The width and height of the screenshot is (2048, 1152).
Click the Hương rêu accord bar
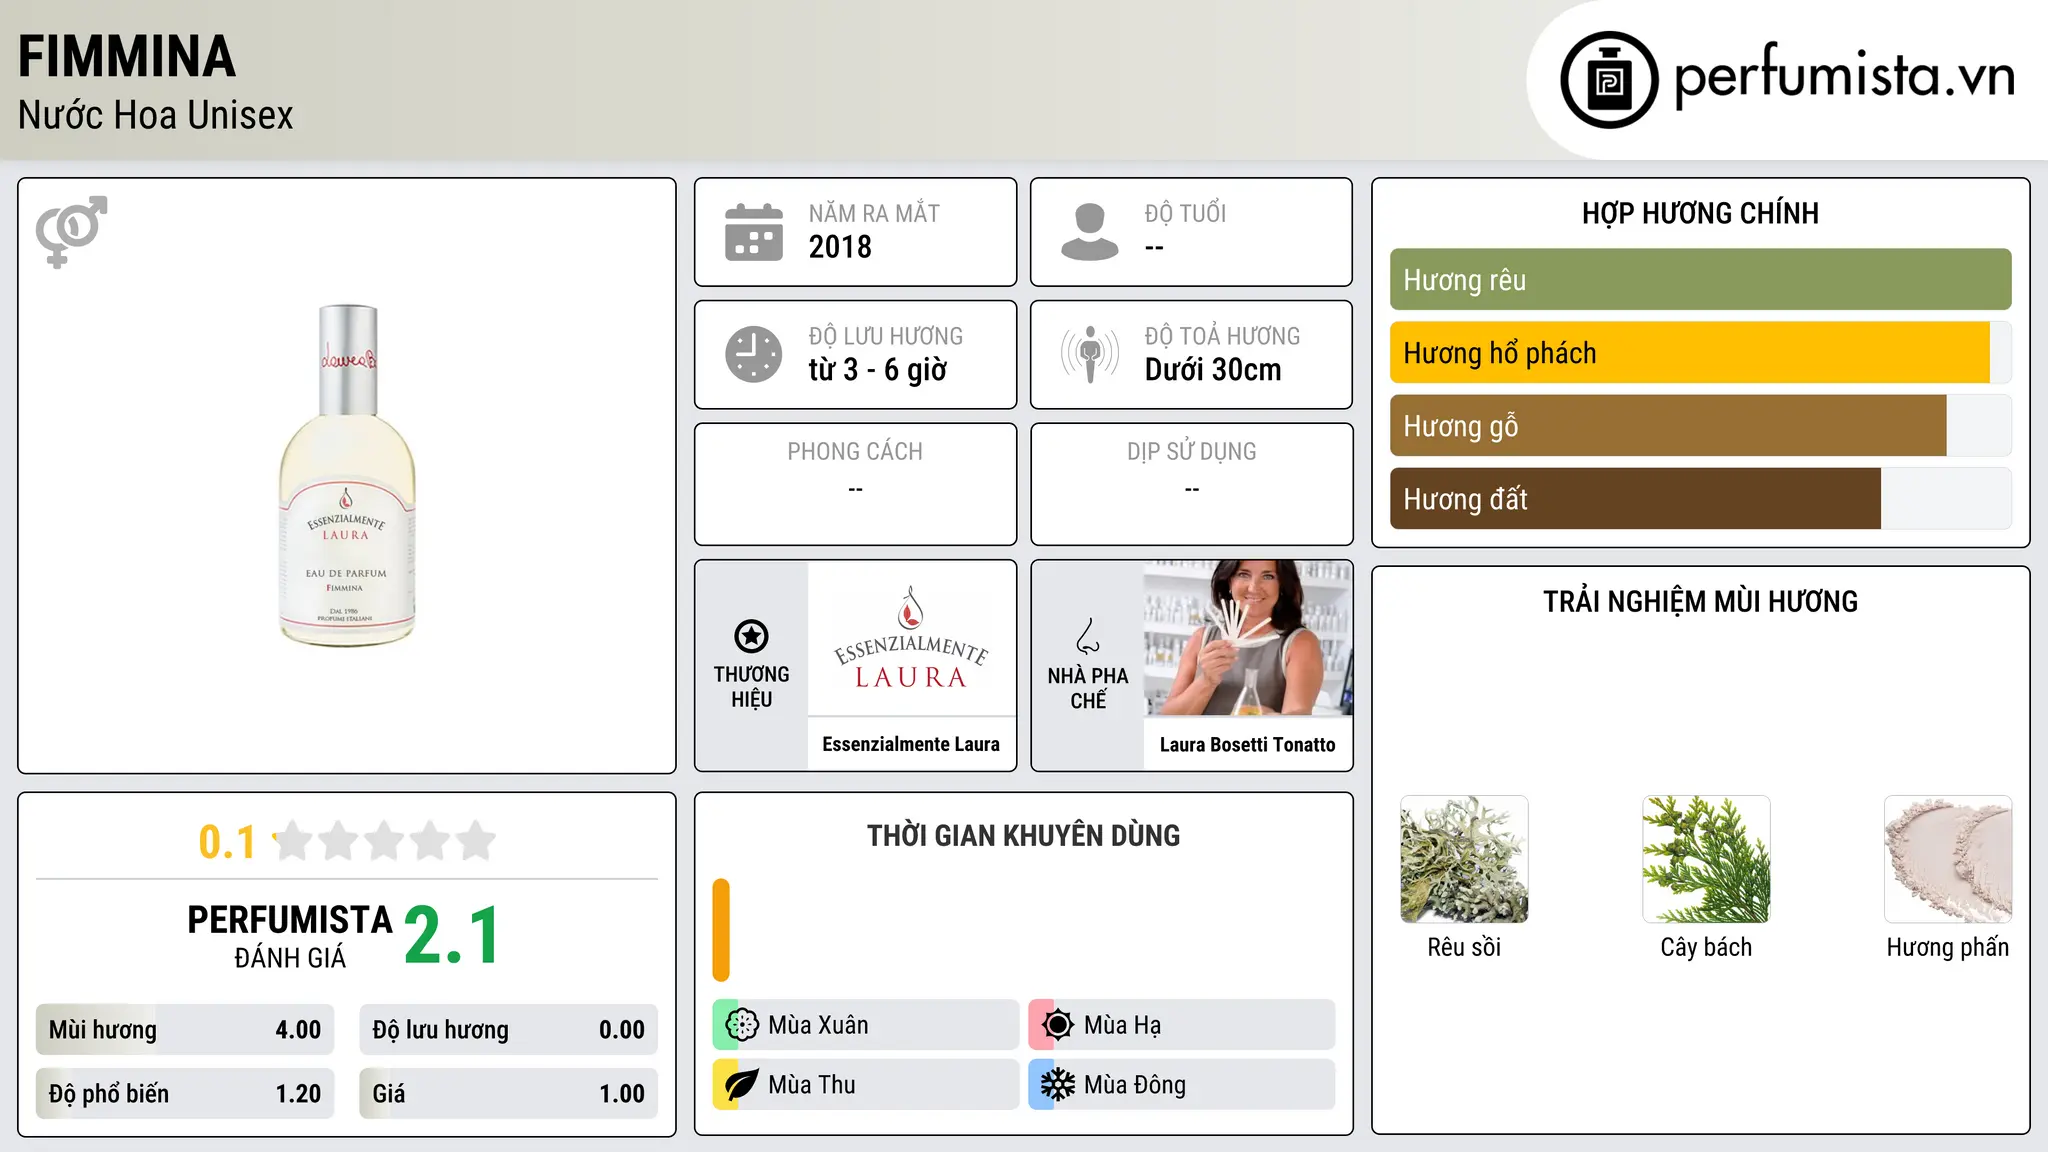click(x=1700, y=280)
